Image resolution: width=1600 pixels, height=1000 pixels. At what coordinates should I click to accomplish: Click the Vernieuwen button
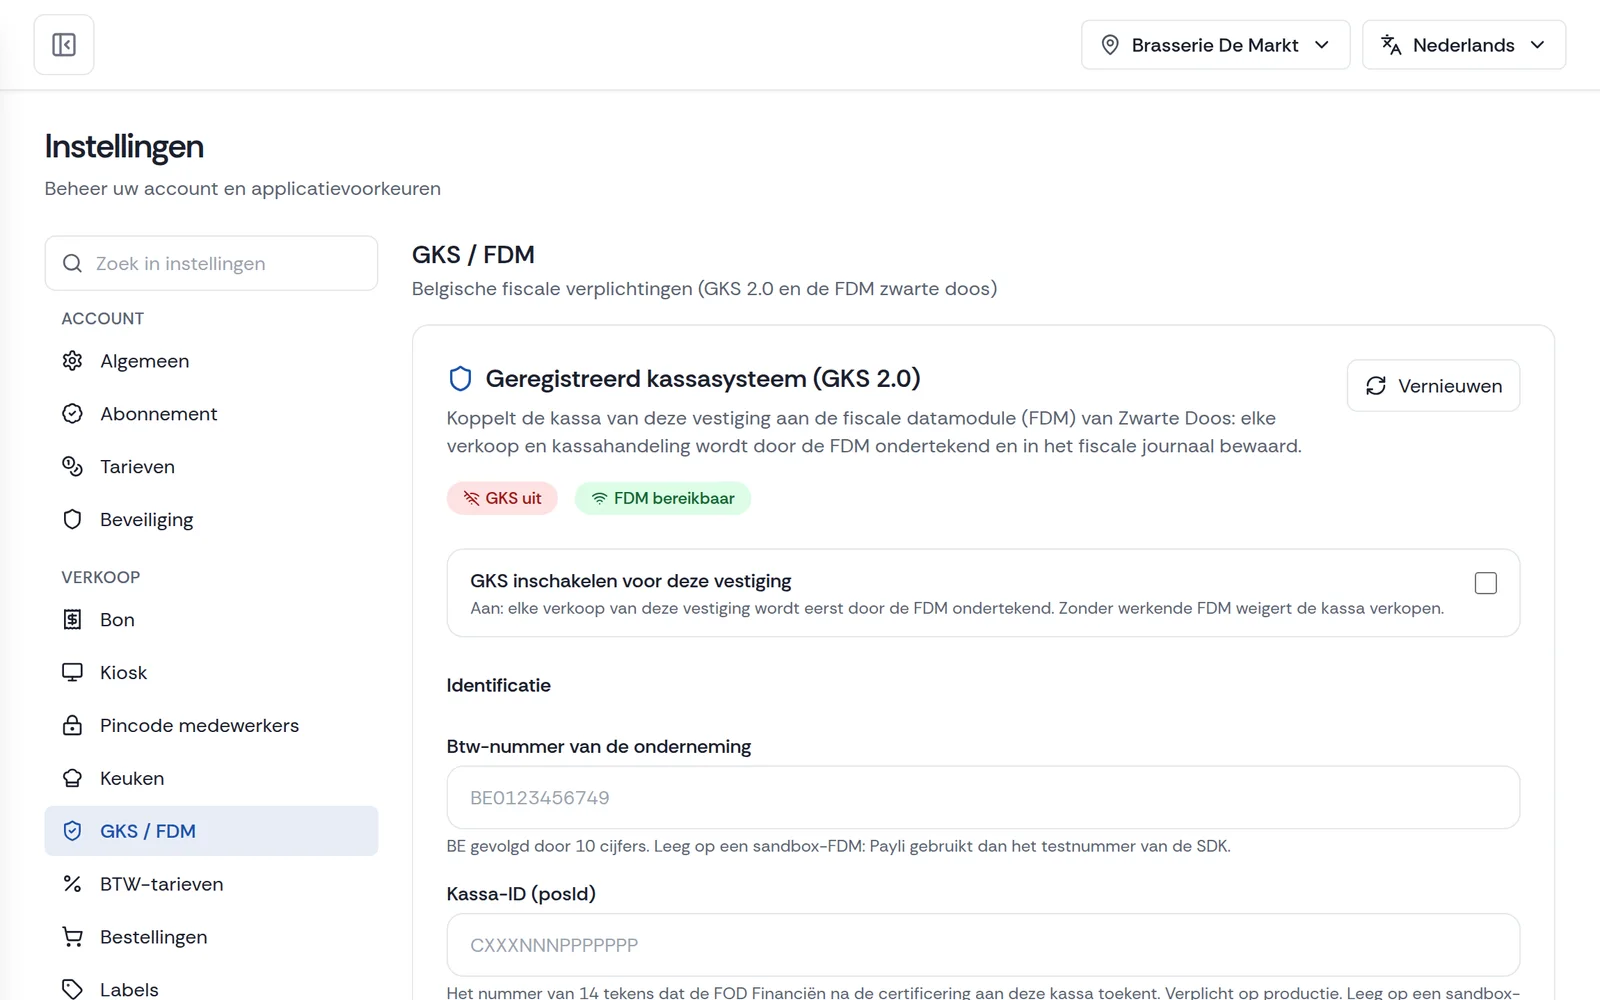pyautogui.click(x=1433, y=386)
